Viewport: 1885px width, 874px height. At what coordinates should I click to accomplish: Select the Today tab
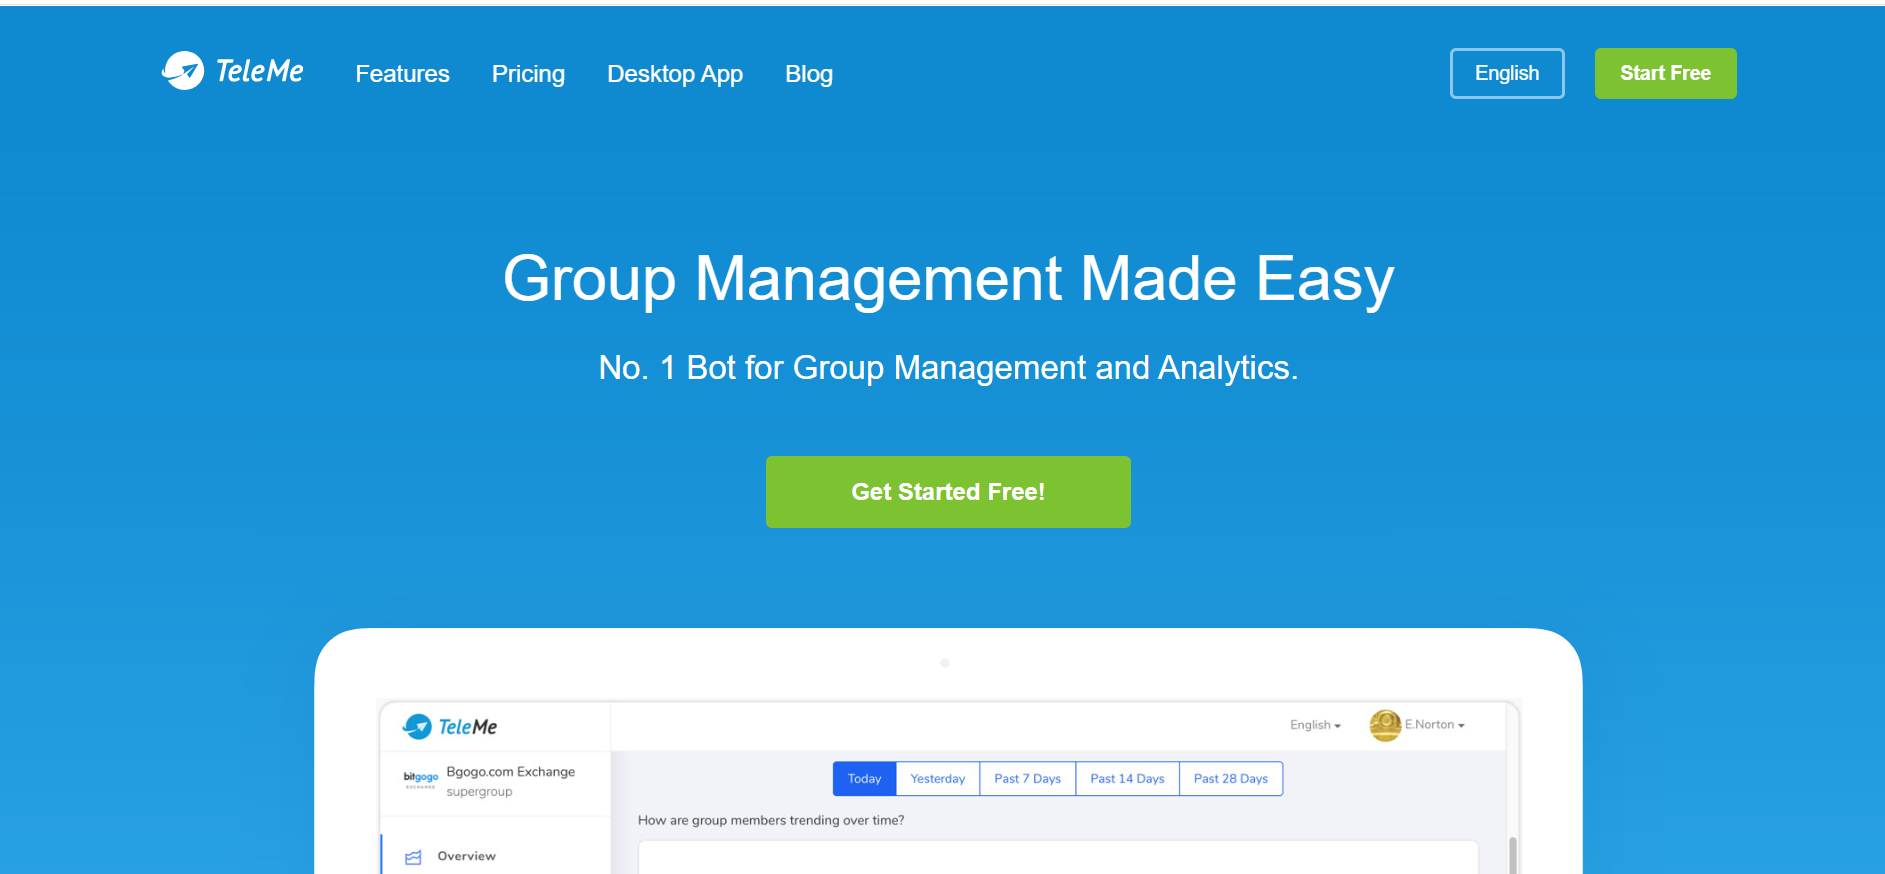pos(865,779)
